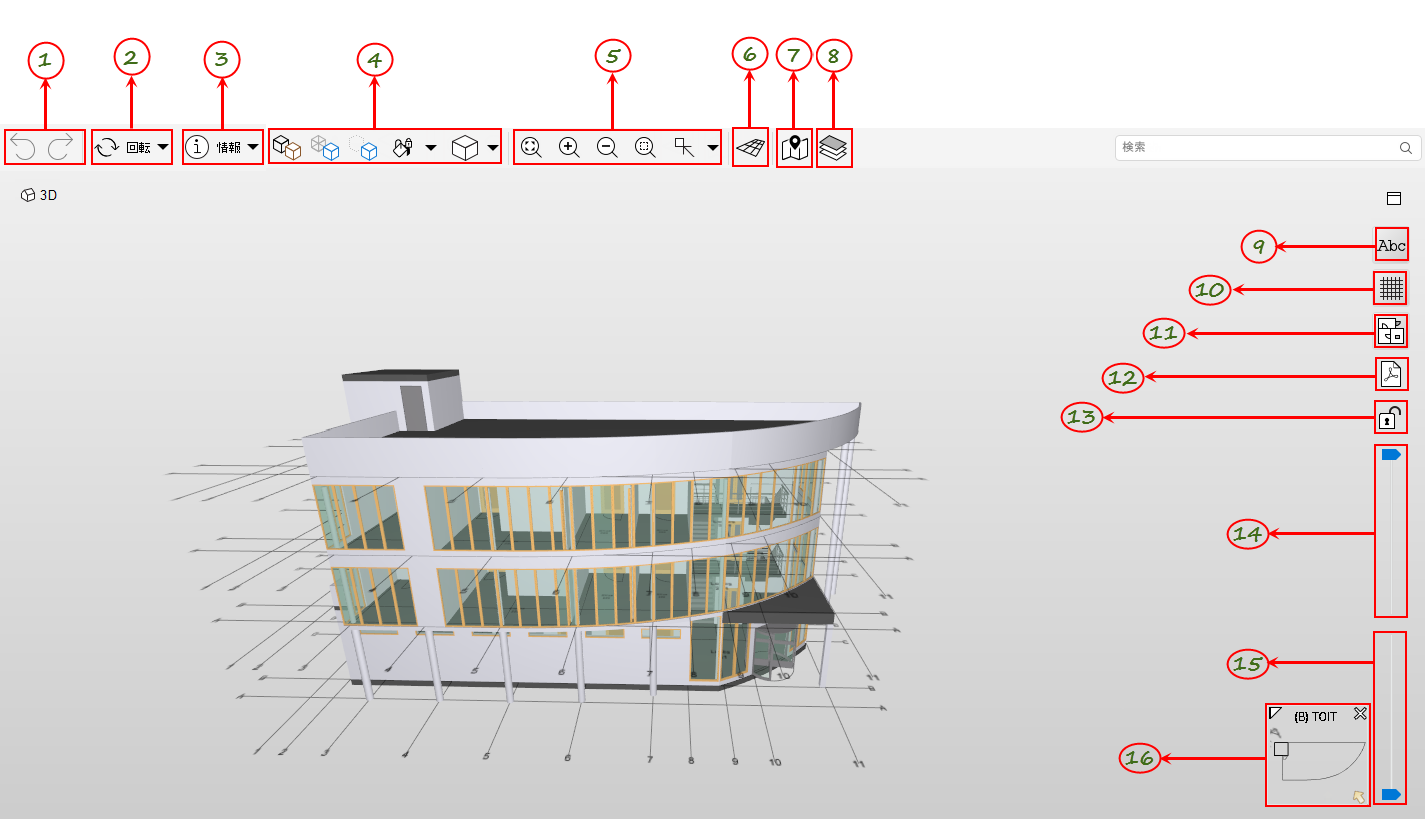Open the measure tool dropdown arrow

(x=712, y=148)
